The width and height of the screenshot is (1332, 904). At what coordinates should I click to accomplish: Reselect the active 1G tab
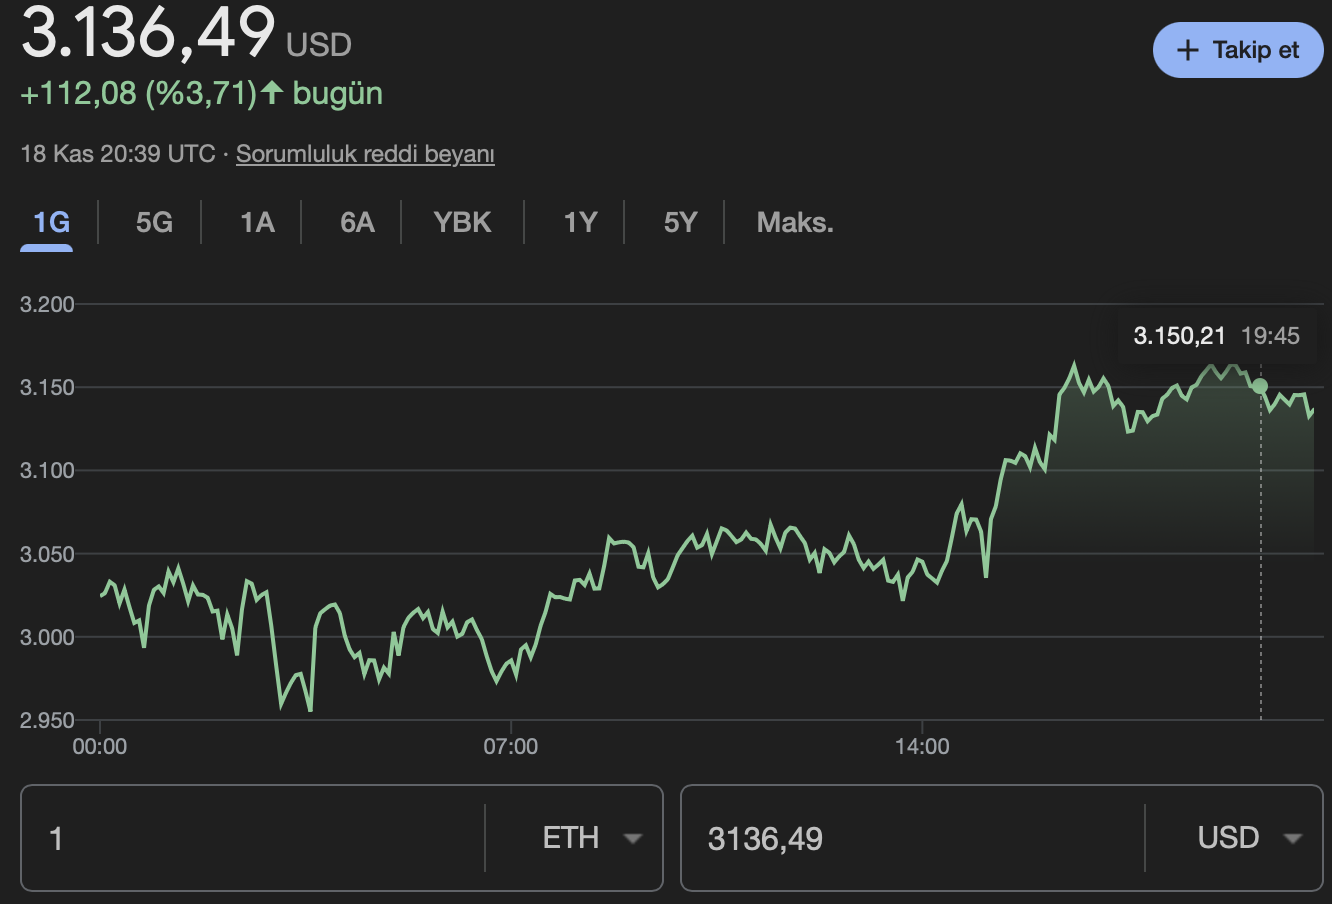tap(46, 222)
